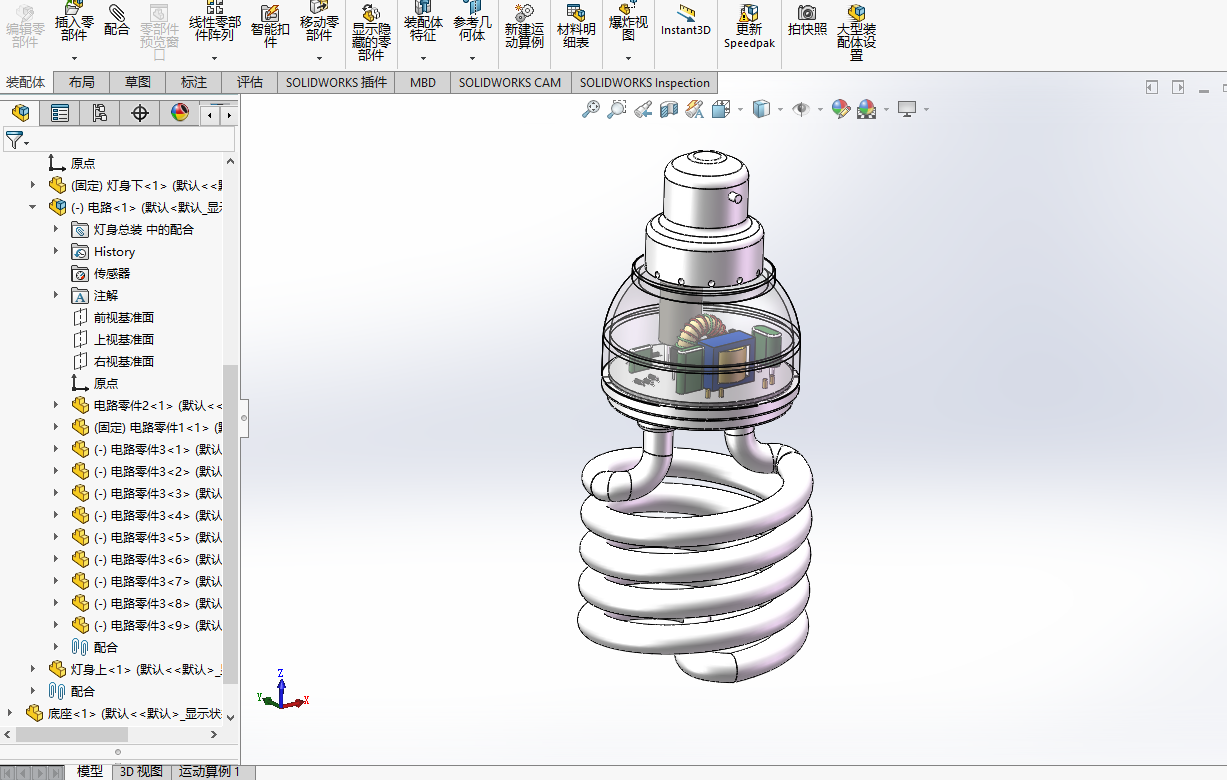Screen dimensions: 1227x780
Task: Click Zoom to Area magnifier icon
Action: [x=617, y=109]
